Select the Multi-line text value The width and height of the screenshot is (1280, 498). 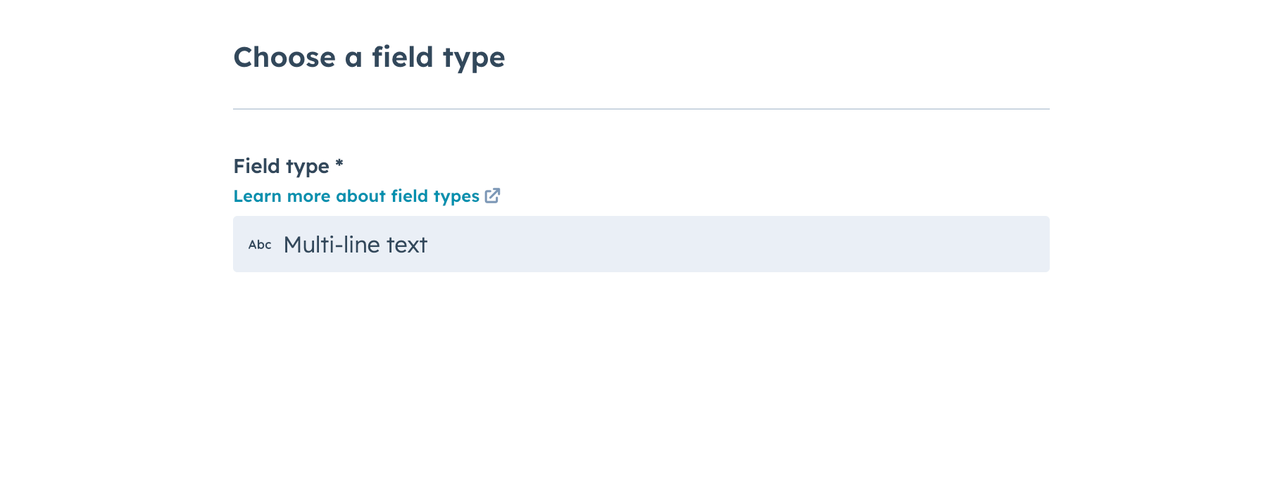point(355,245)
